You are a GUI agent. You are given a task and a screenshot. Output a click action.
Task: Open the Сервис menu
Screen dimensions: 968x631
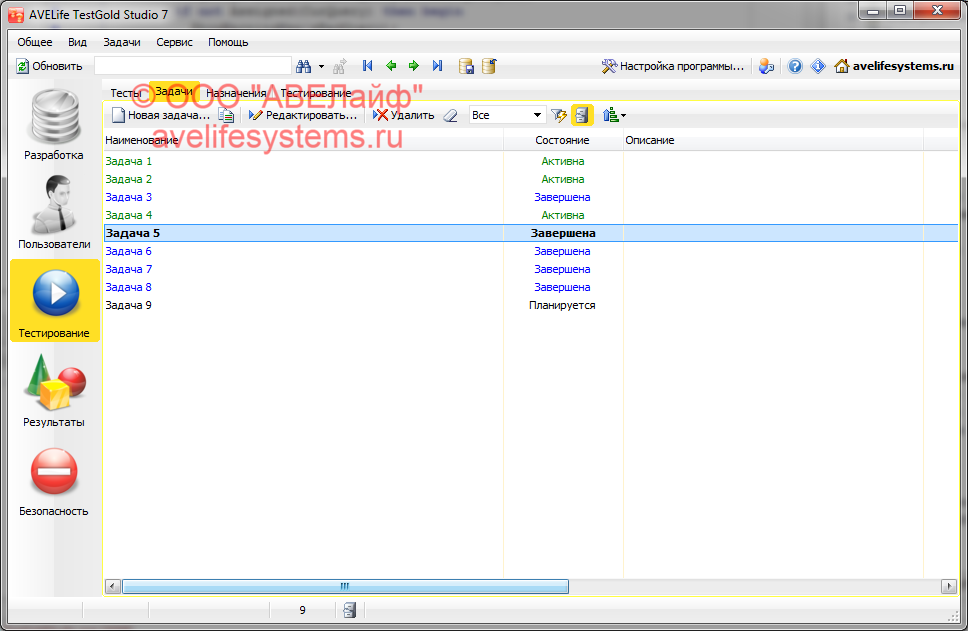click(x=174, y=42)
